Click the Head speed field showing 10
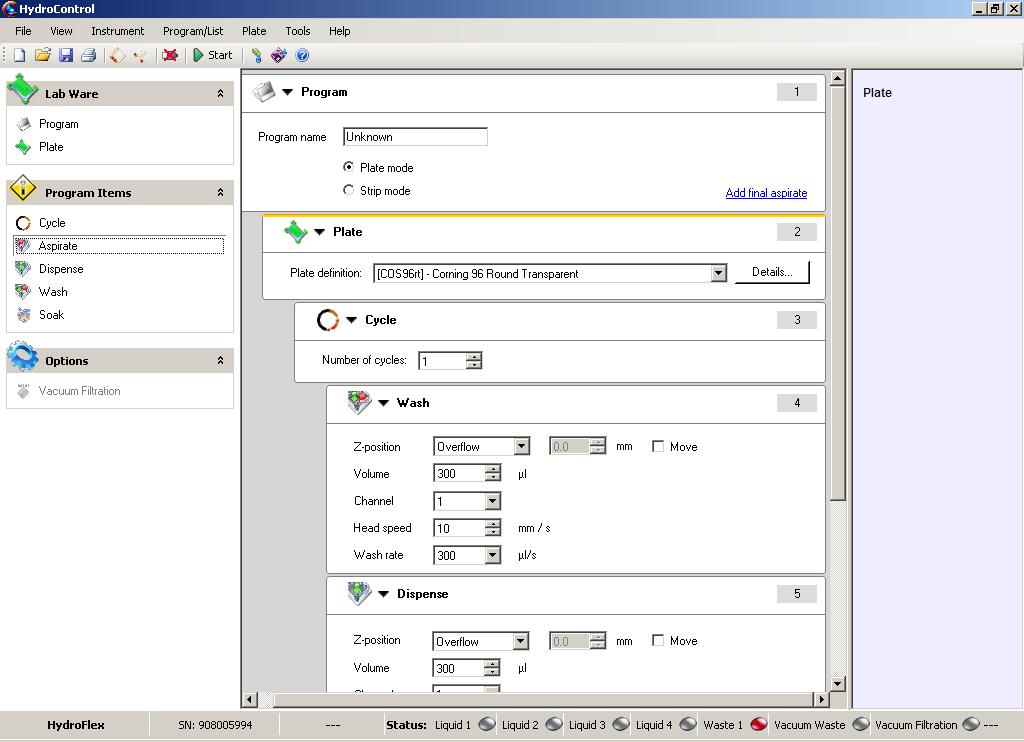This screenshot has height=742, width=1024. [460, 528]
